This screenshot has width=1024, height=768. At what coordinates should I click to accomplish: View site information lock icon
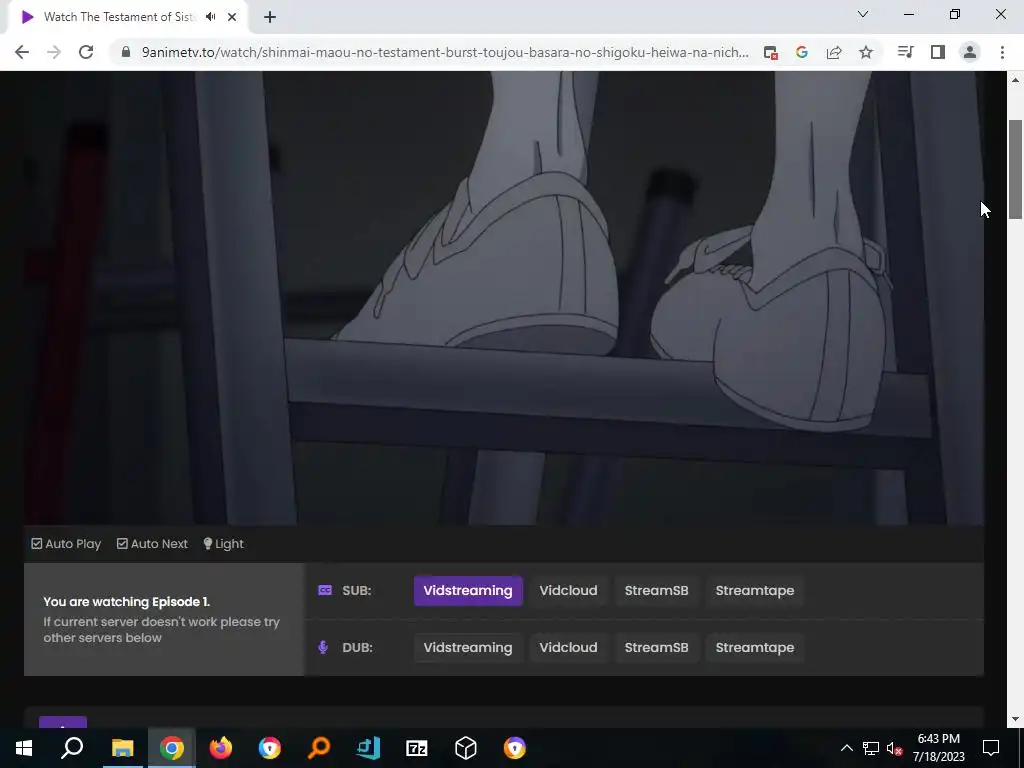[126, 52]
